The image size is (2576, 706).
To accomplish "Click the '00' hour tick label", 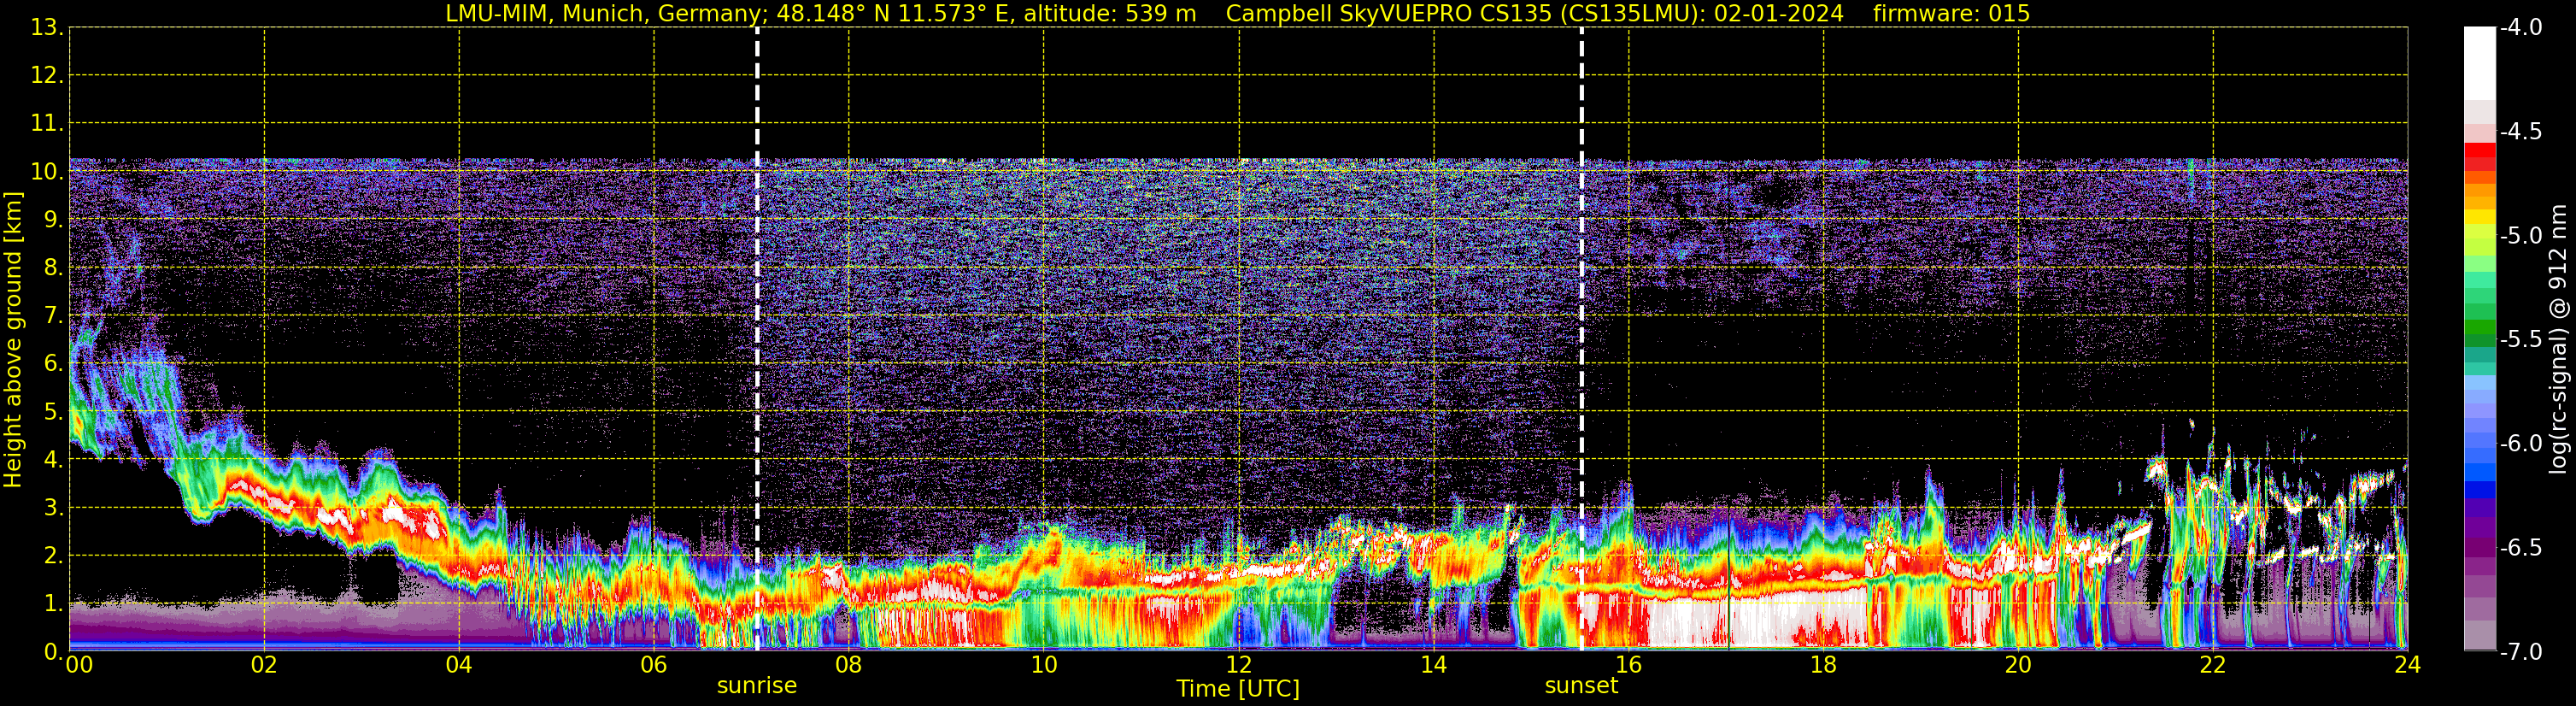I will coord(79,665).
